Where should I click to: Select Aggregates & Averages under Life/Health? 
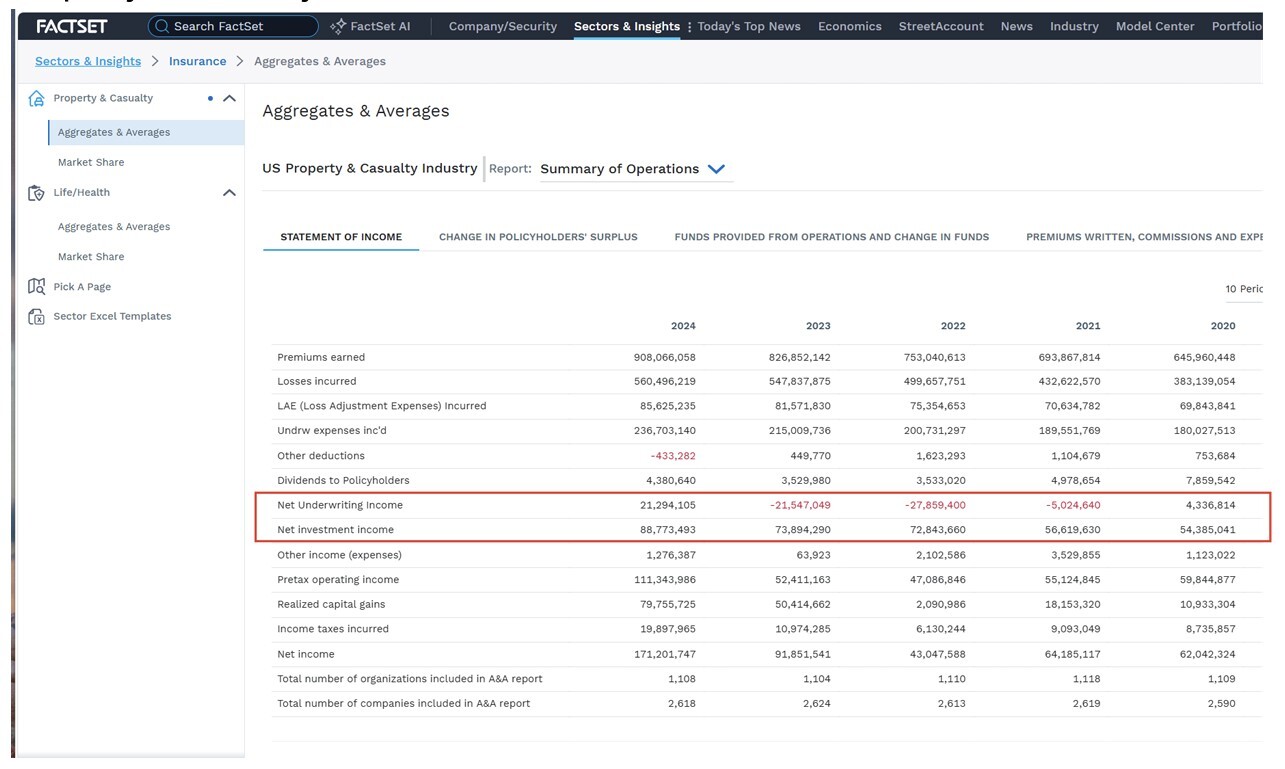114,227
